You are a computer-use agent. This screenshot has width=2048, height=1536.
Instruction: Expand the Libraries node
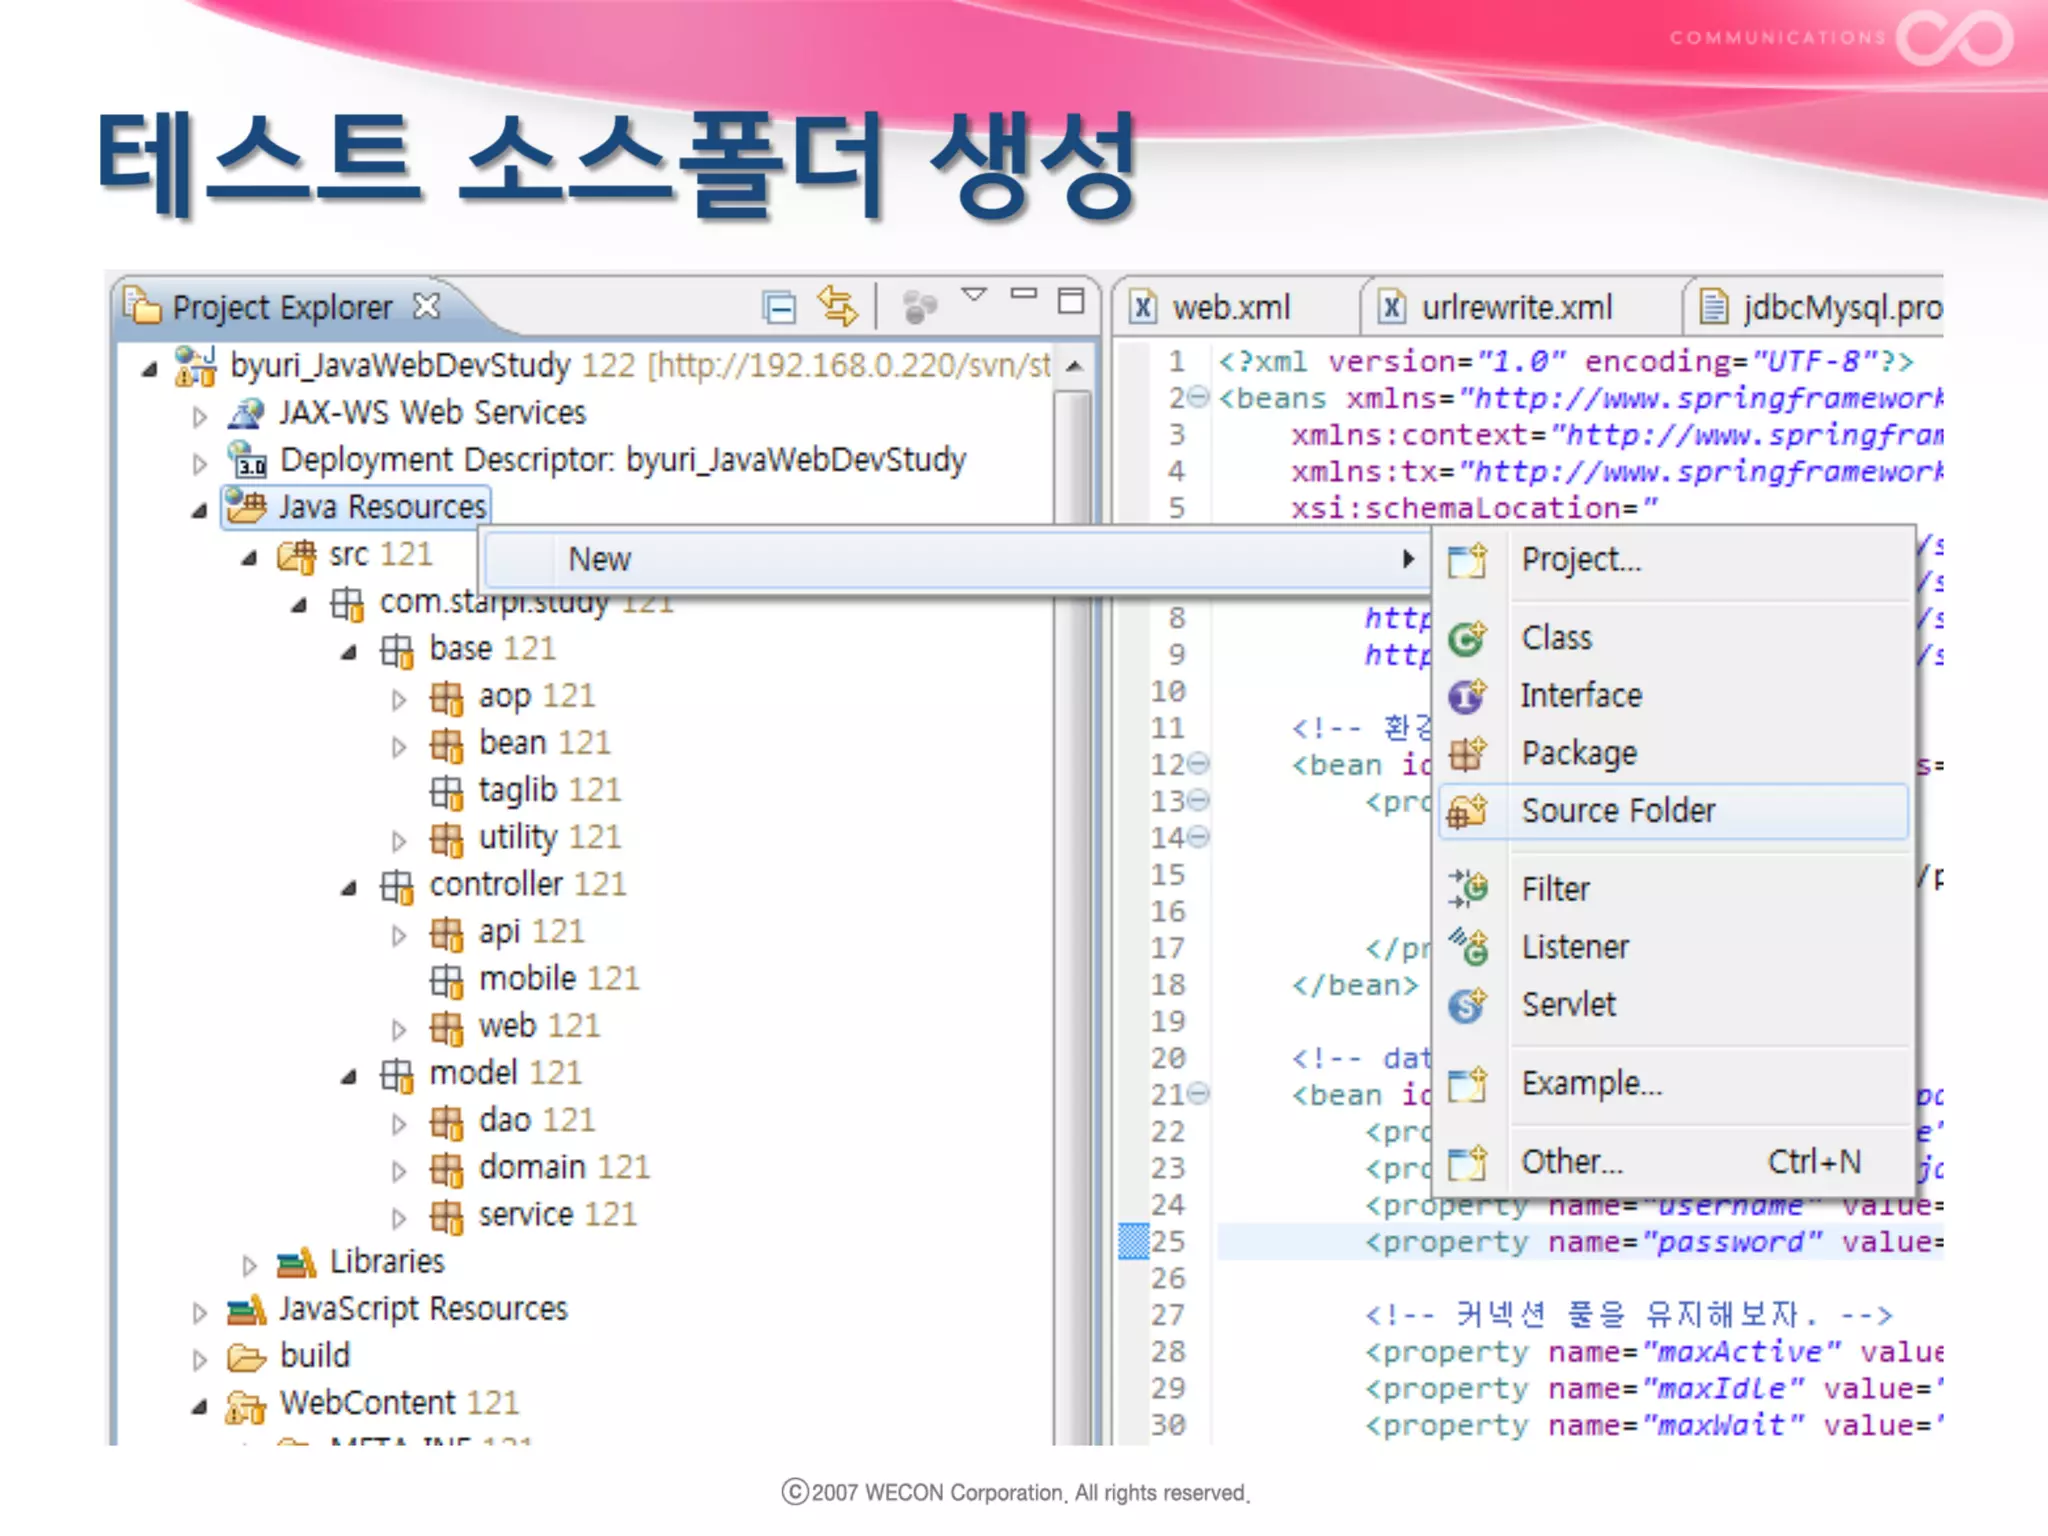point(250,1265)
